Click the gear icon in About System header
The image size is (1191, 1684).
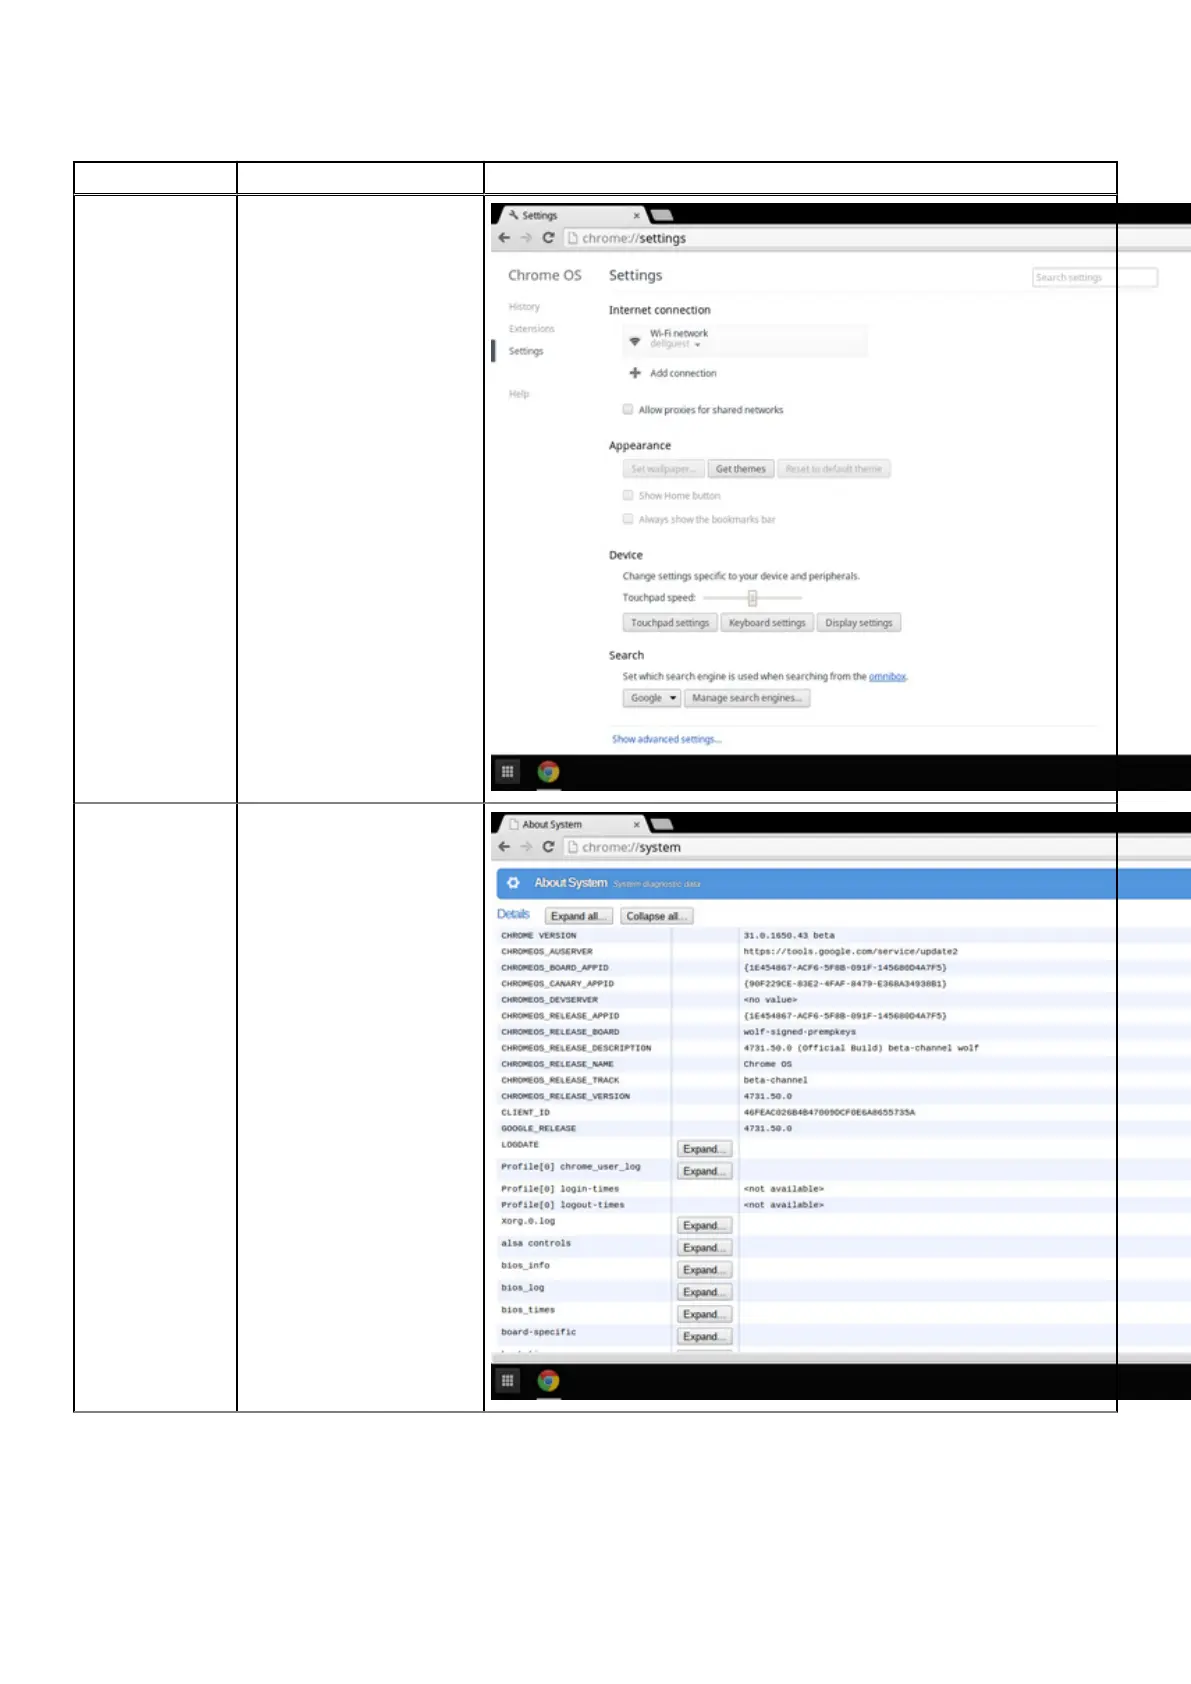[x=513, y=883]
